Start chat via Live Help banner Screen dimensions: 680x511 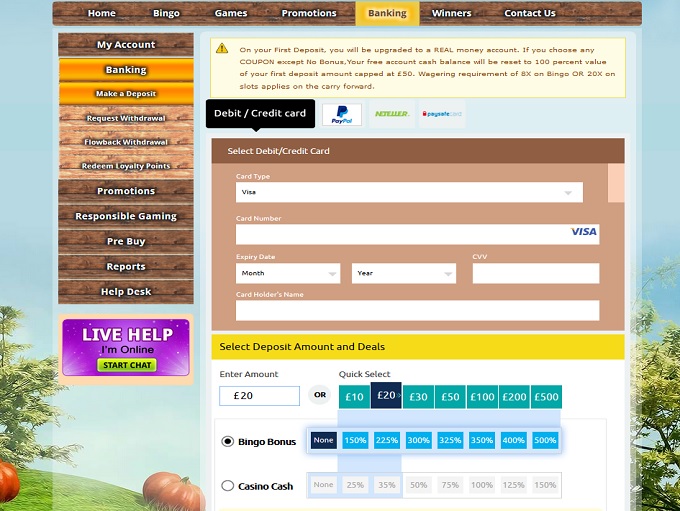[126, 365]
